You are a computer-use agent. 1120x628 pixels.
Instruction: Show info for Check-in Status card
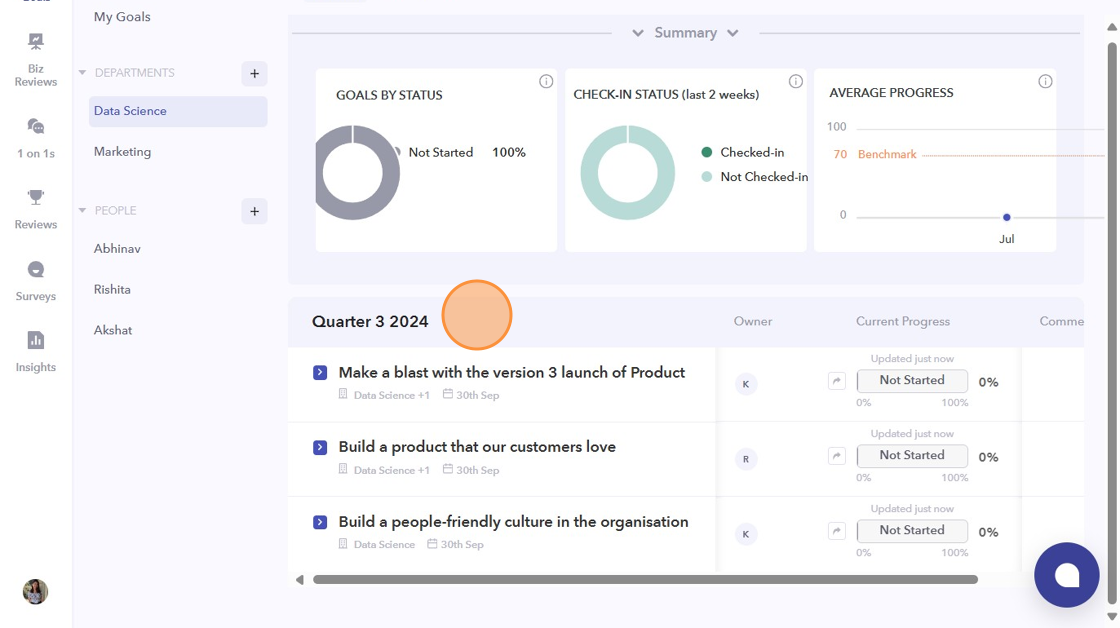tap(795, 82)
